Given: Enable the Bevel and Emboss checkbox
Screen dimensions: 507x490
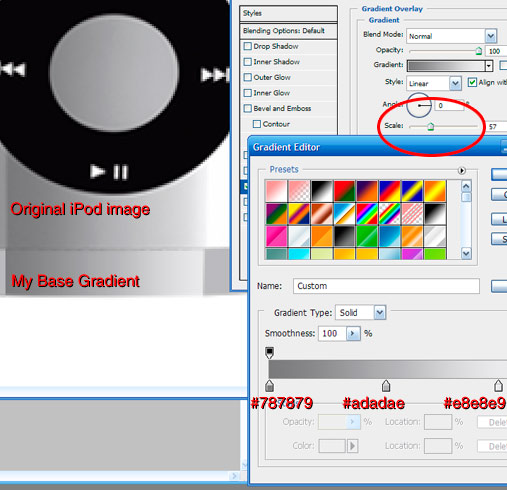Looking at the screenshot, I should click(248, 108).
